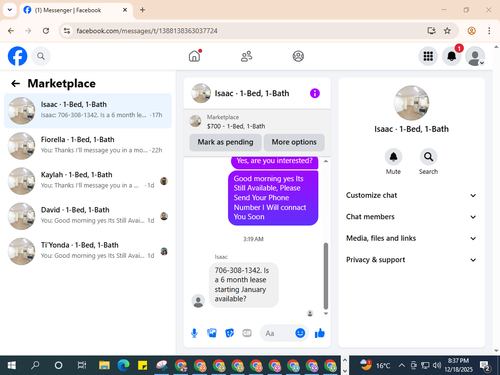This screenshot has width=500, height=375.
Task: Go back in browser history
Action: coord(11,31)
